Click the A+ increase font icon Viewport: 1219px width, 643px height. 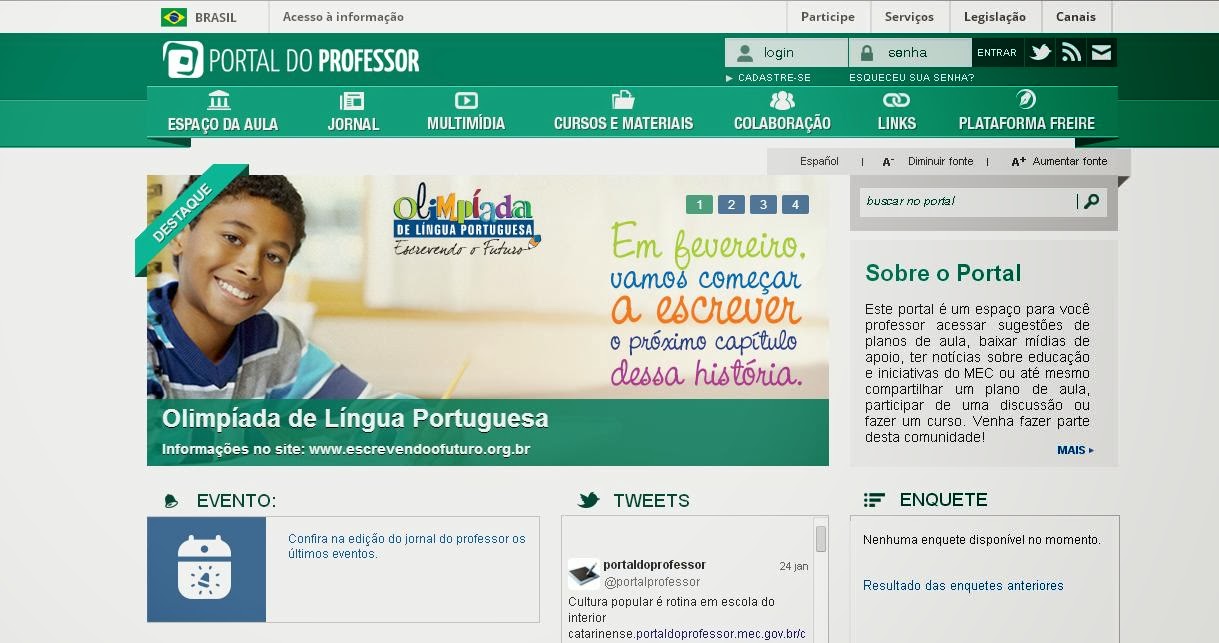1018,162
